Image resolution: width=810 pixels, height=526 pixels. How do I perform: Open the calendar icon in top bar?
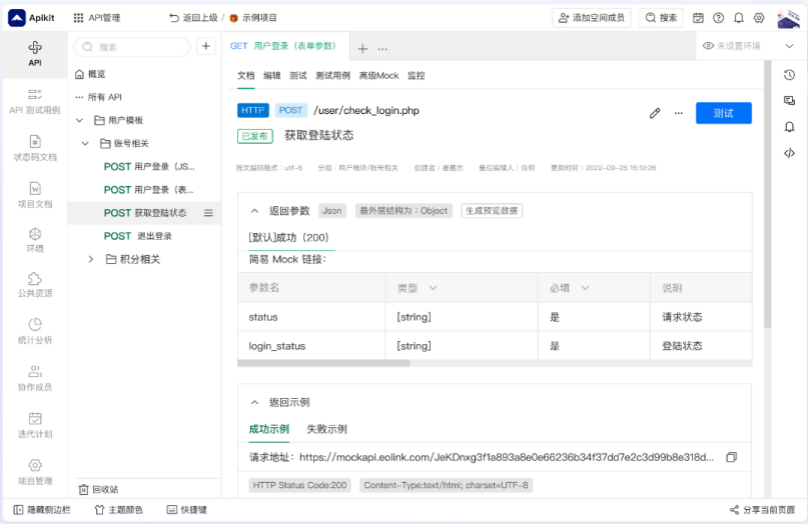(x=698, y=18)
